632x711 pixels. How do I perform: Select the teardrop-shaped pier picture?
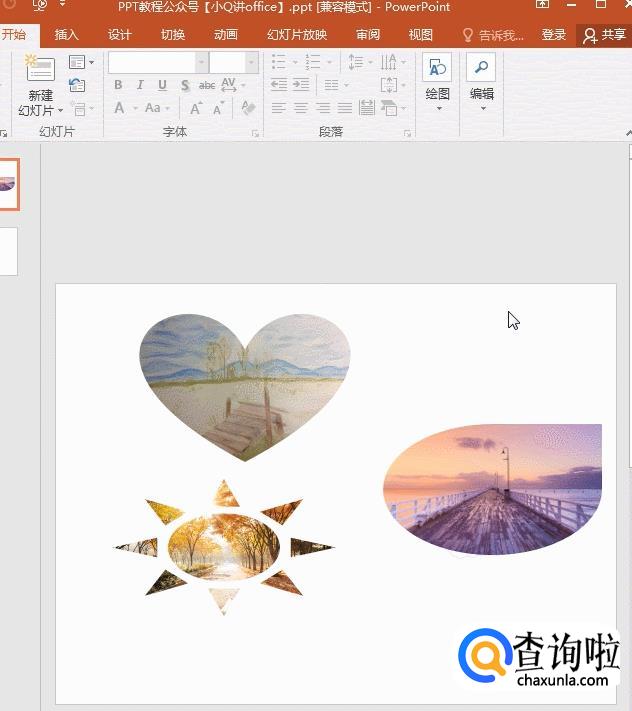[492, 489]
